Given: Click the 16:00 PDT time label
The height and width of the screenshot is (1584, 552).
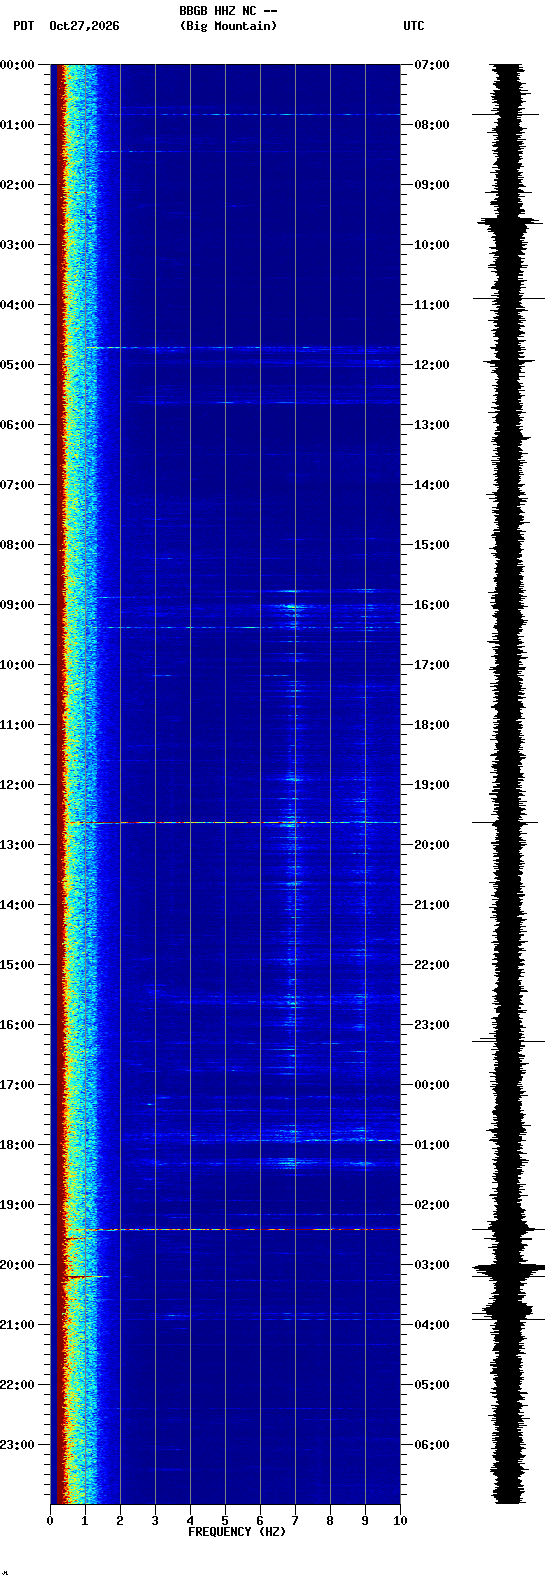Looking at the screenshot, I should 17,1025.
